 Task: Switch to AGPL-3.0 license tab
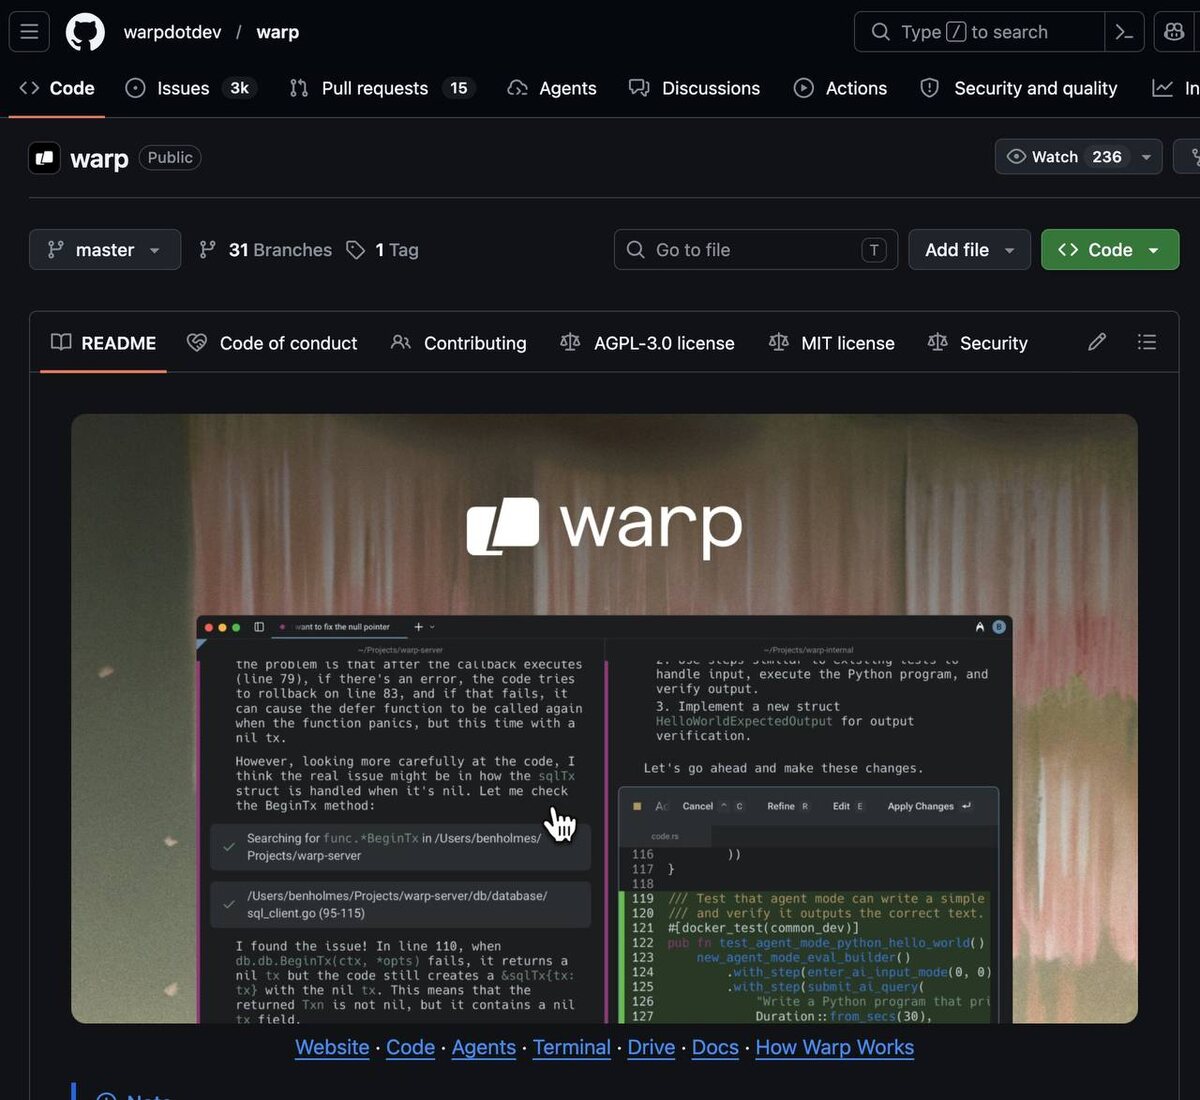(647, 343)
